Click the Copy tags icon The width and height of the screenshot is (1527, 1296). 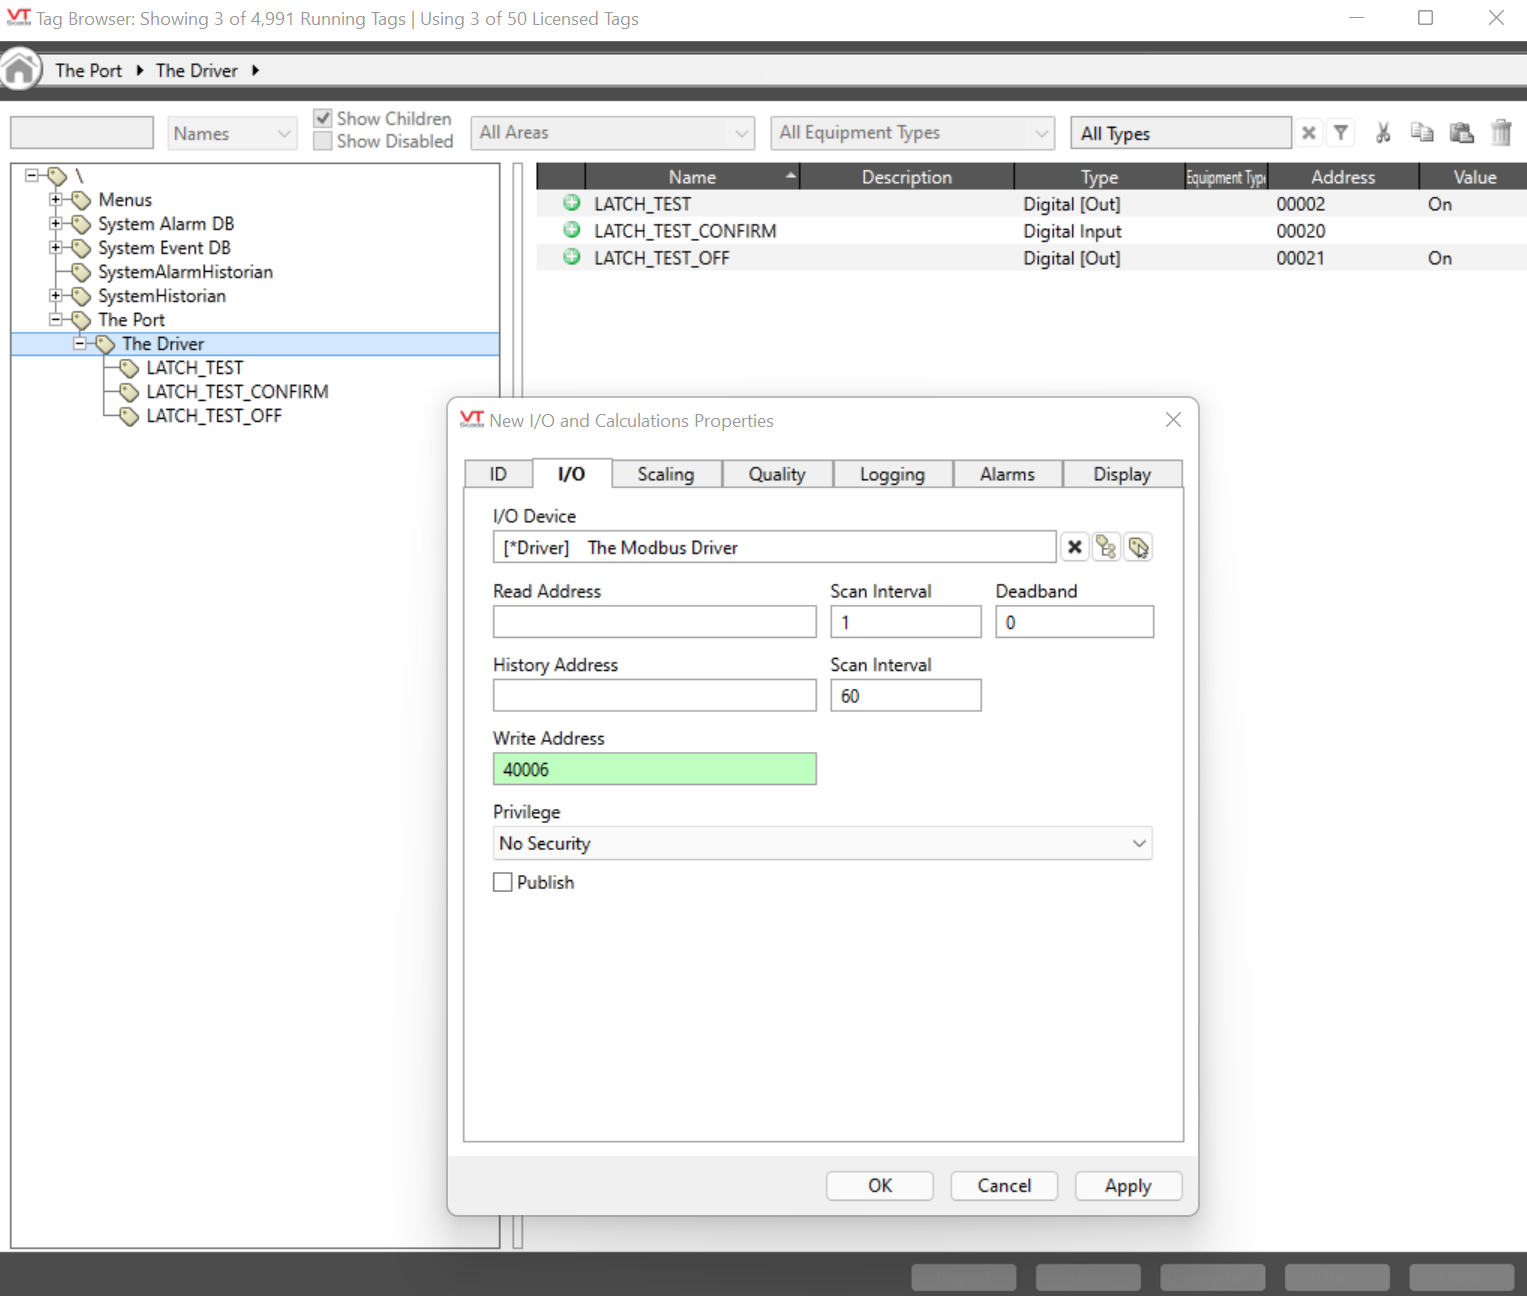[1422, 133]
